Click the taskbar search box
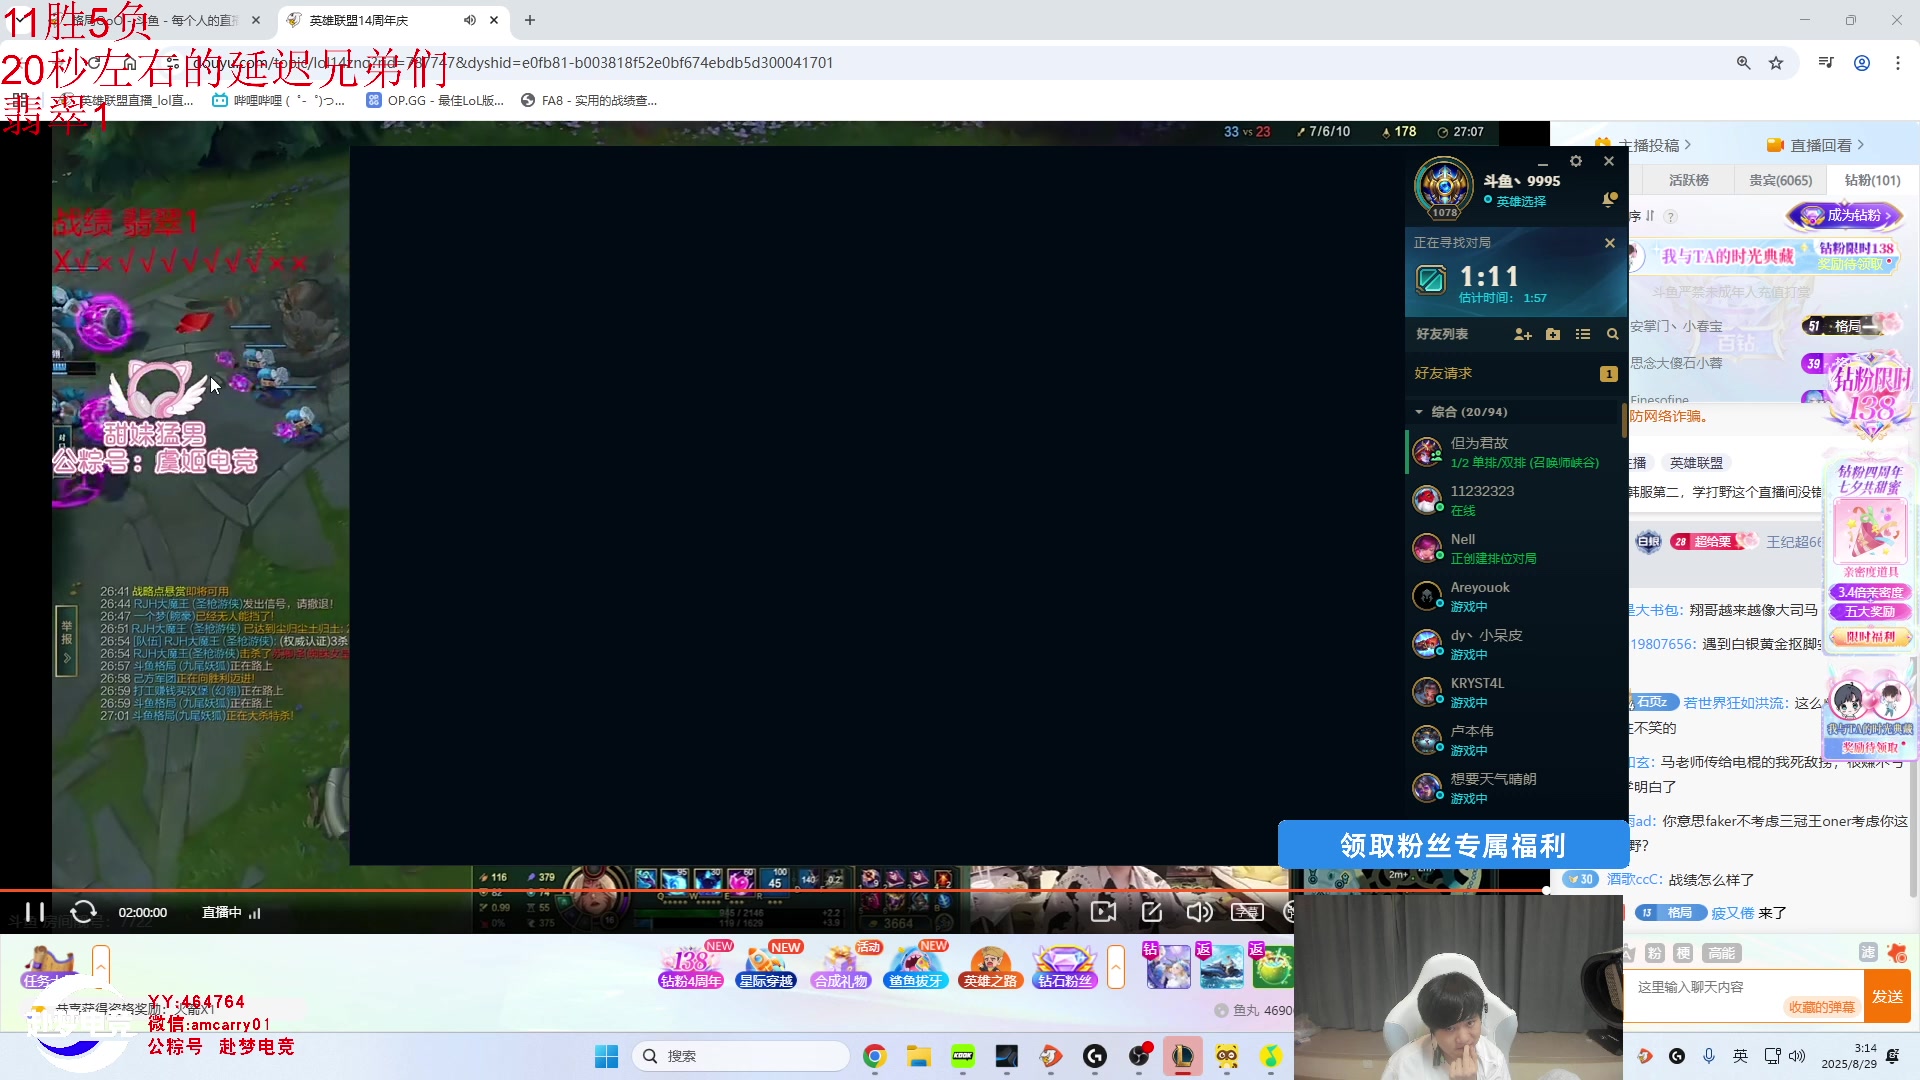 [741, 1056]
